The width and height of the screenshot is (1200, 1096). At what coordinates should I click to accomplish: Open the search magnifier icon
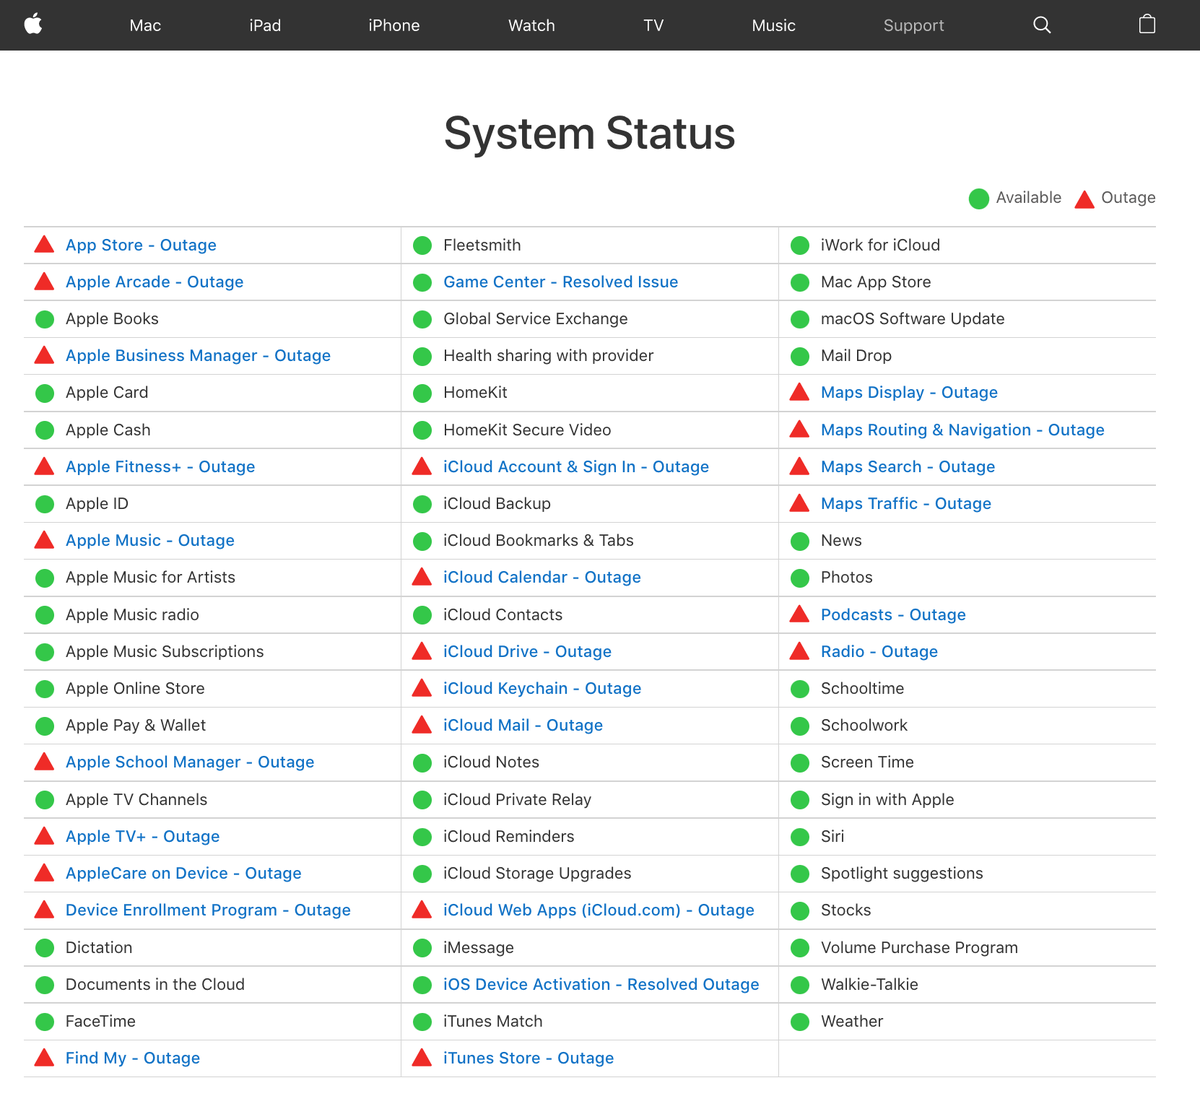[x=1042, y=25]
